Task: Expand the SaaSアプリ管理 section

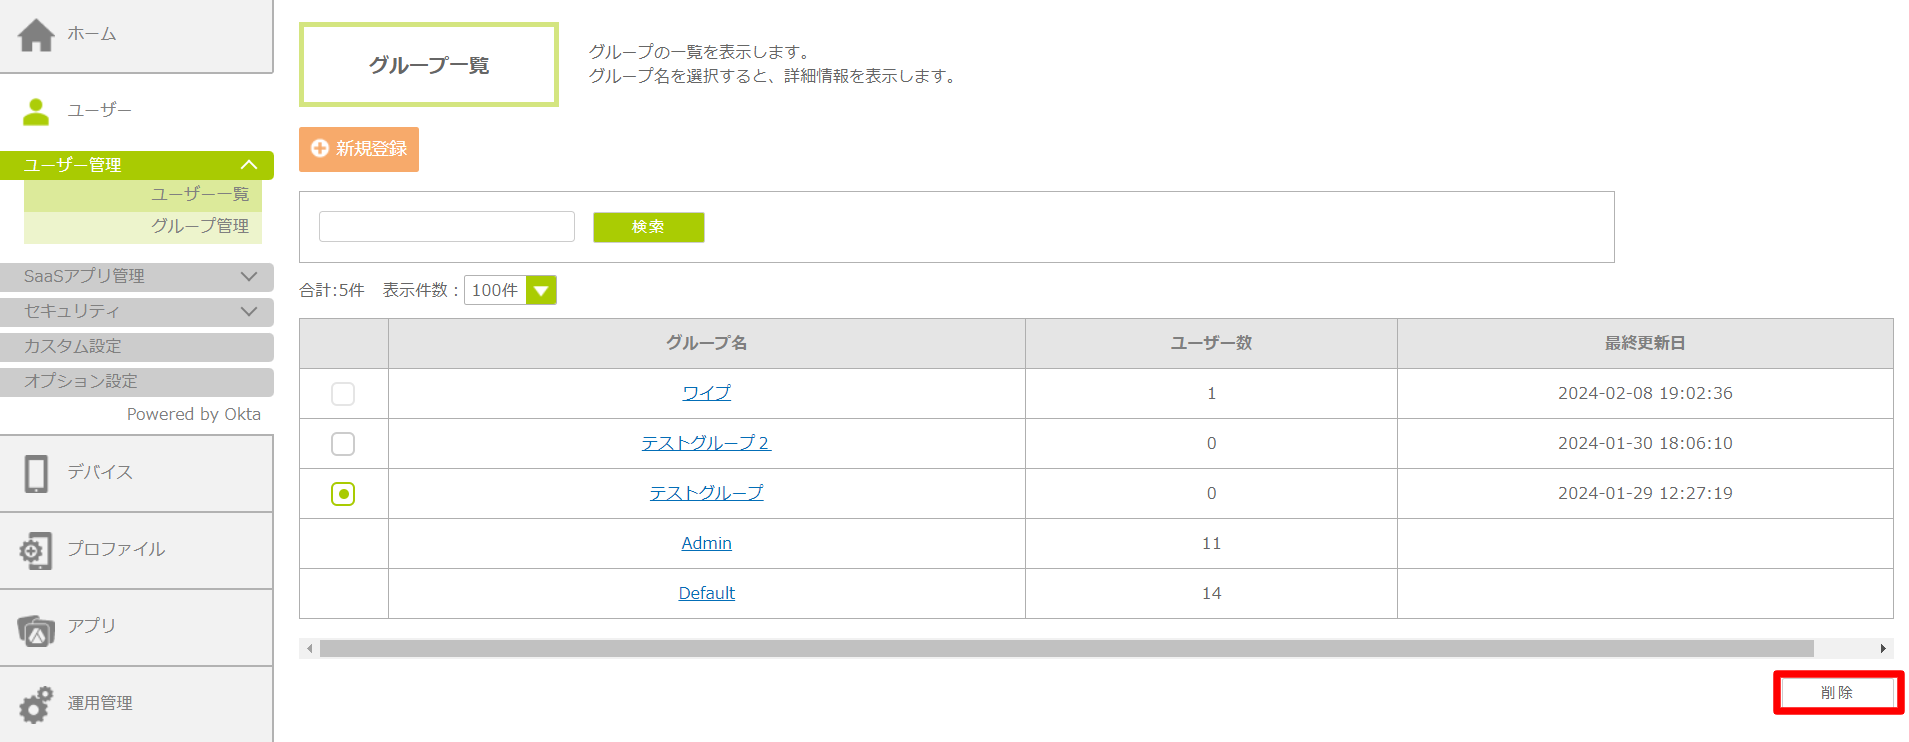Action: (249, 276)
